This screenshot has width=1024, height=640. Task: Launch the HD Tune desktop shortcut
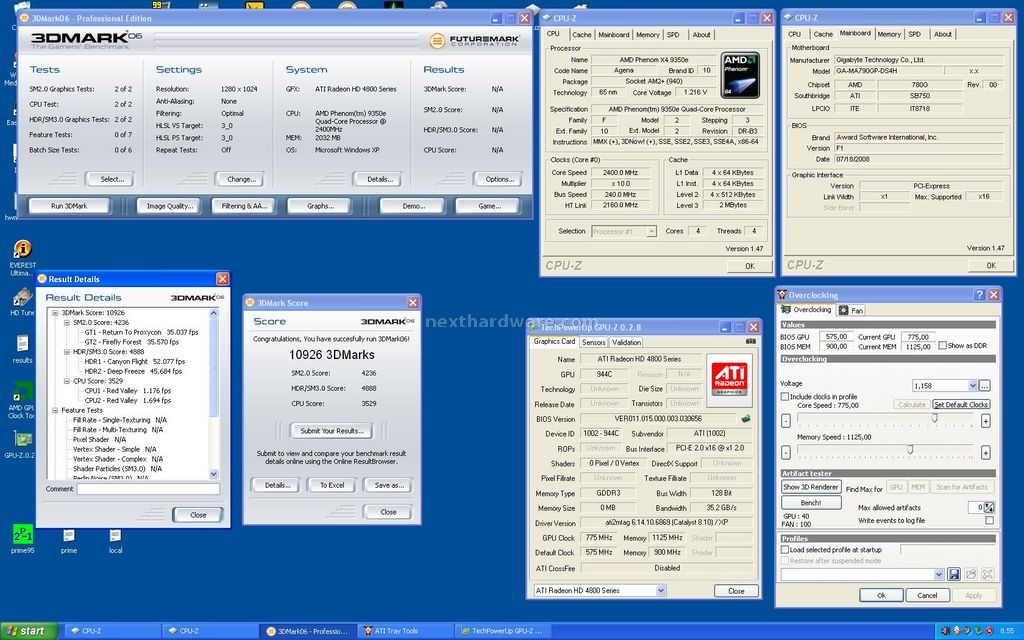pos(22,302)
